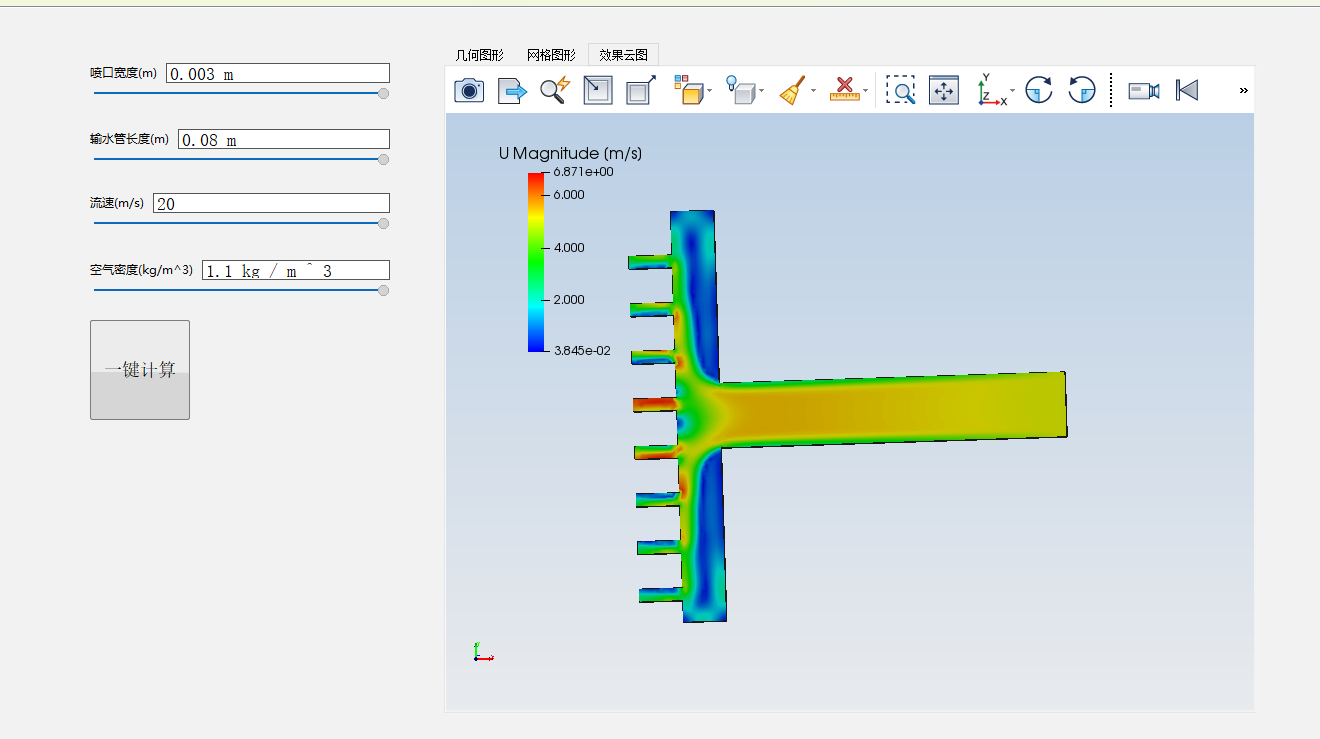The height and width of the screenshot is (739, 1320).
Task: Rotate the view clockwise with the icon
Action: (1039, 90)
